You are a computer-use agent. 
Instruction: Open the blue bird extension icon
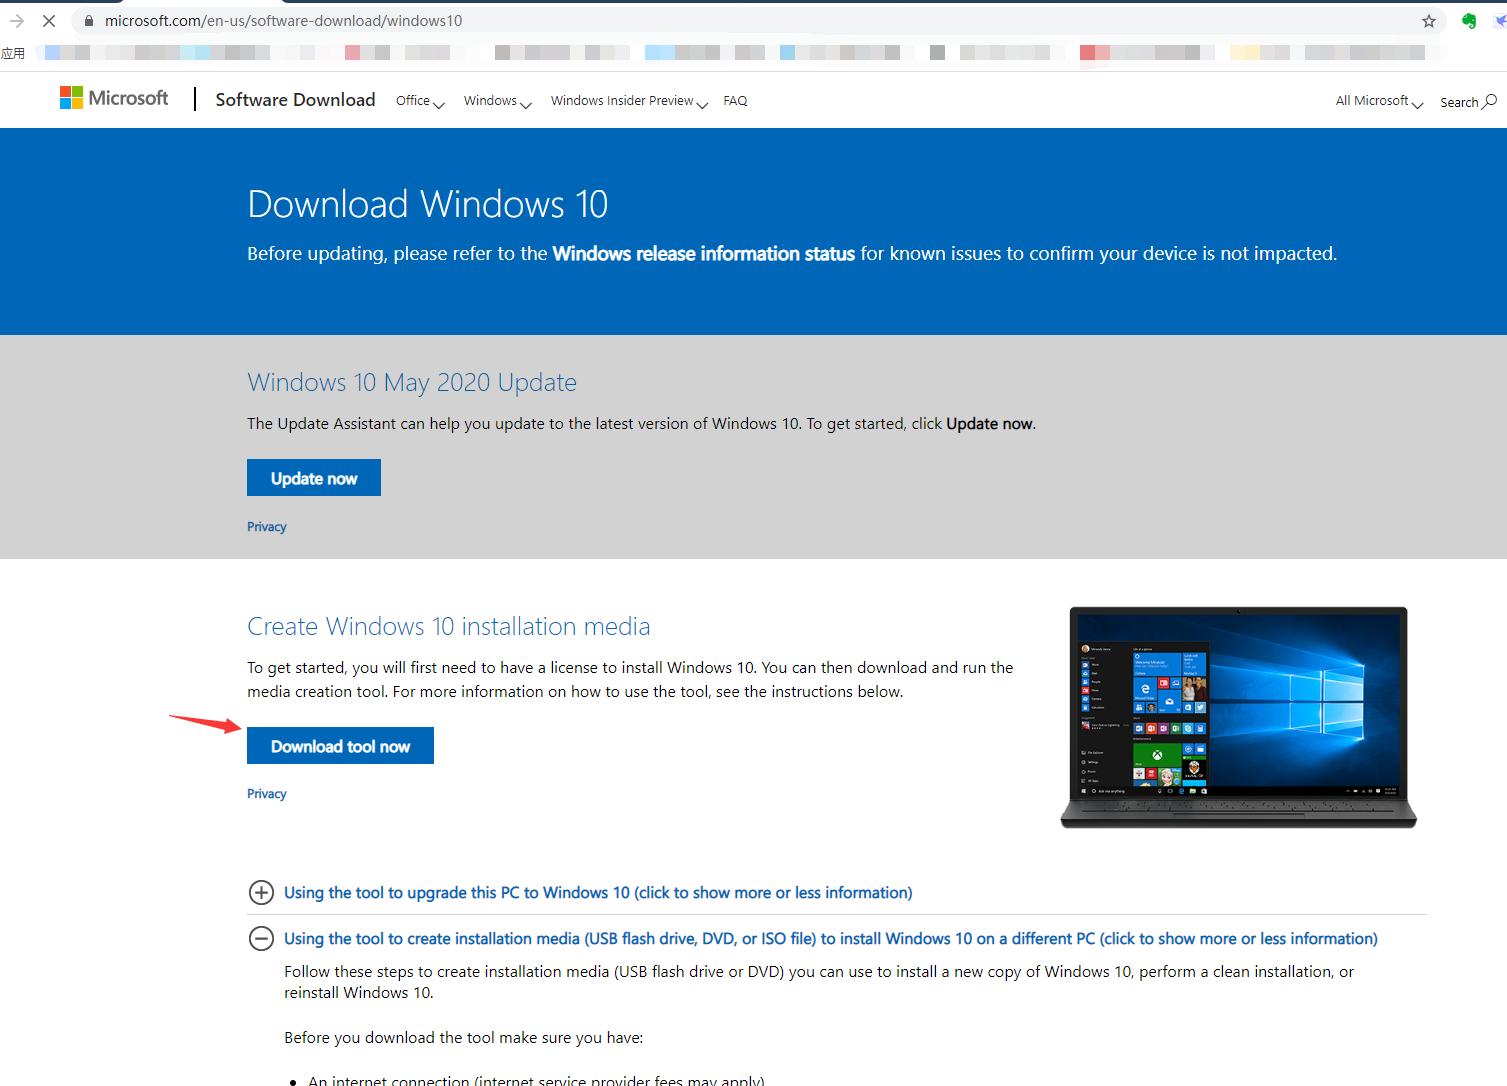[1498, 20]
